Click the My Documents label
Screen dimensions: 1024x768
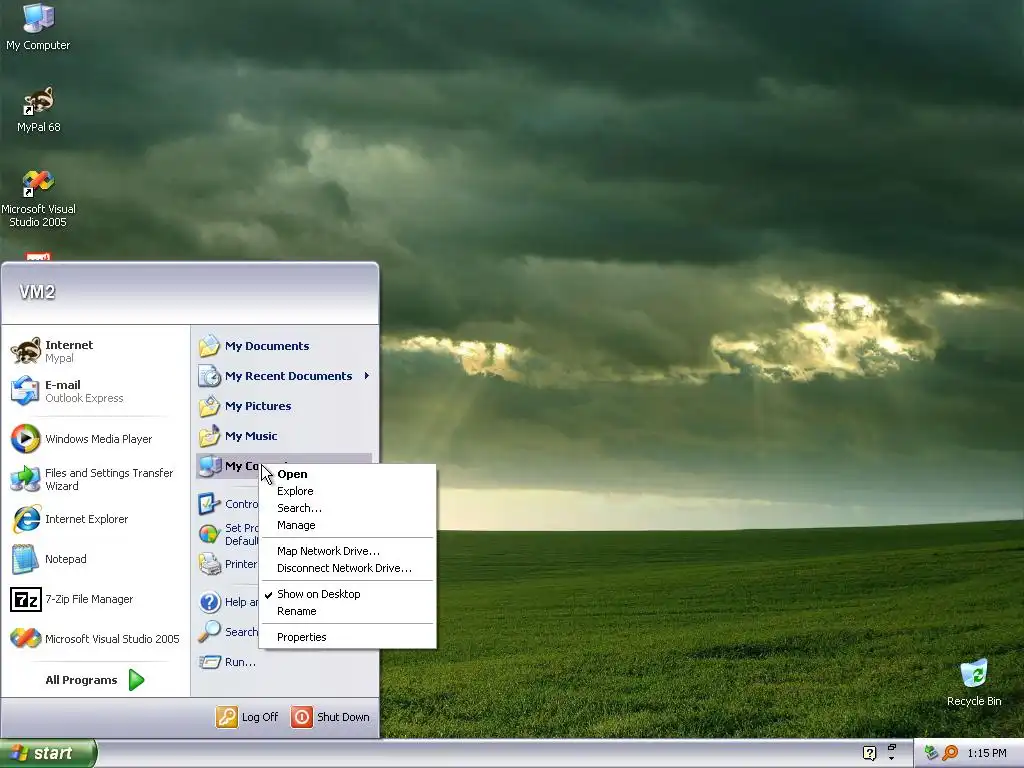267,346
